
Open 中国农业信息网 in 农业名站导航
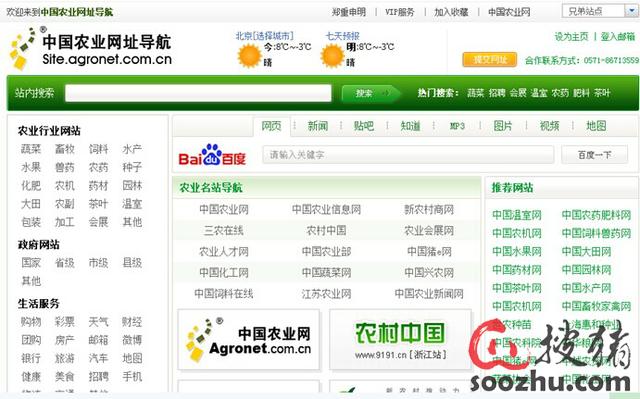(327, 210)
